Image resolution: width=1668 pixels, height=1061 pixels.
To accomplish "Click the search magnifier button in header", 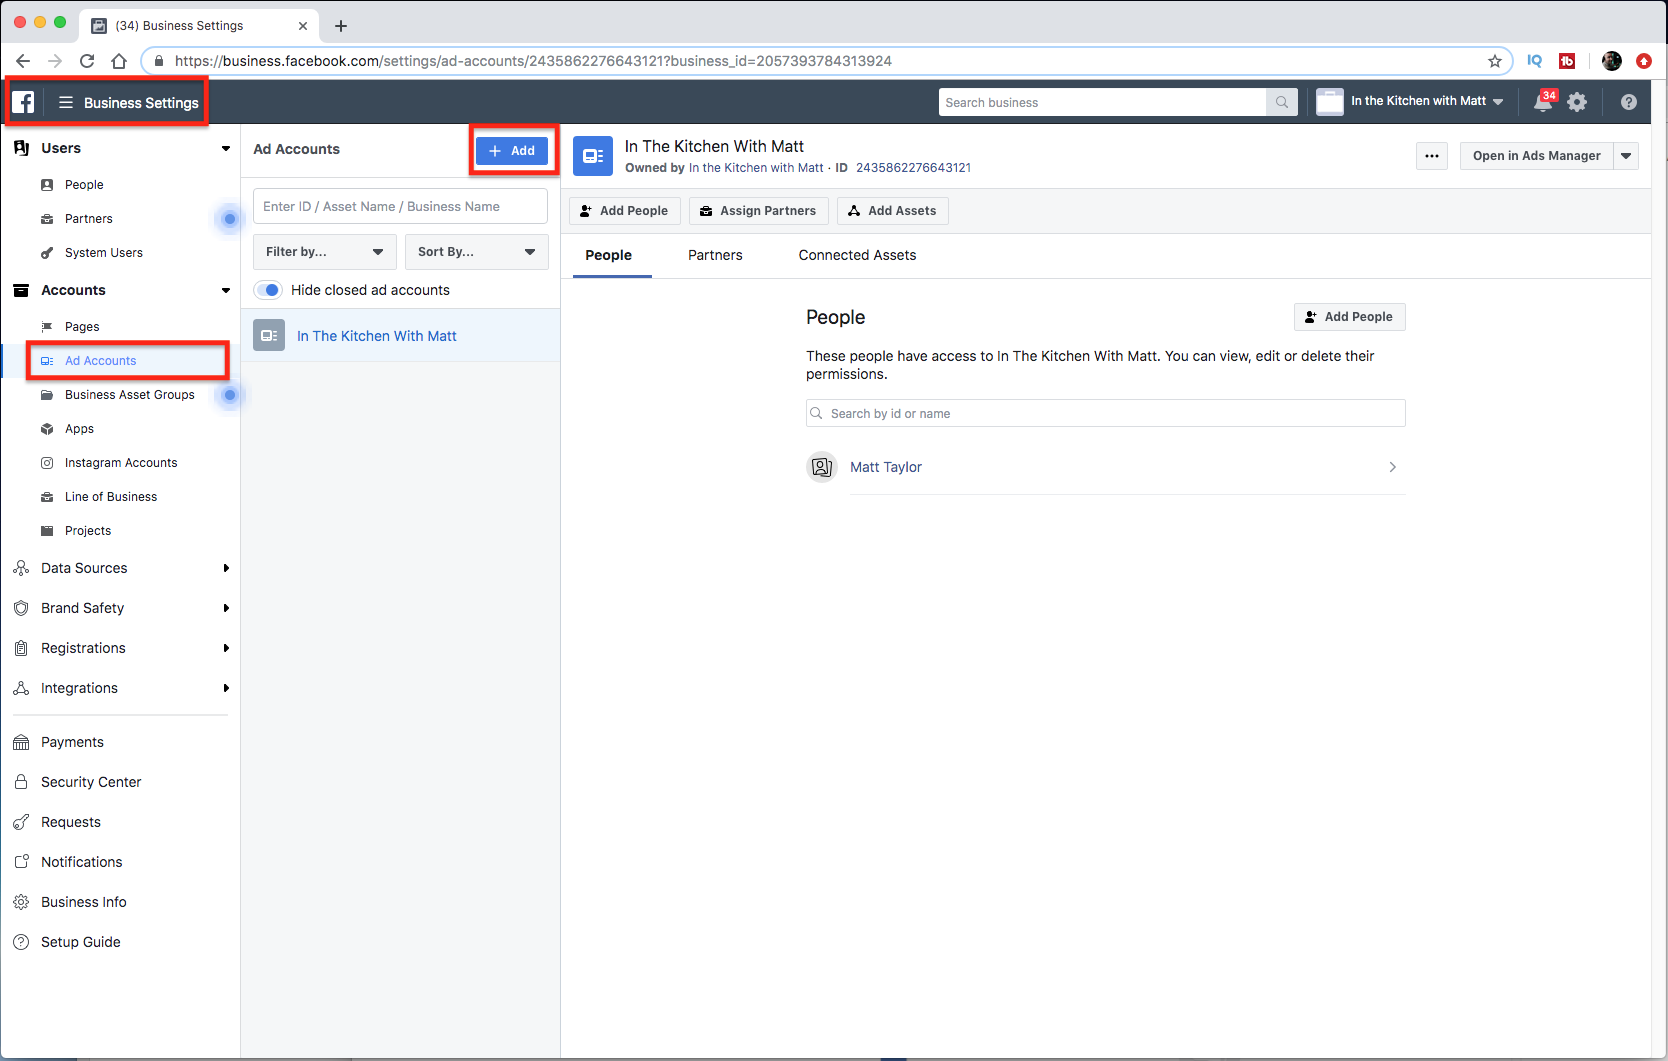I will (1282, 102).
